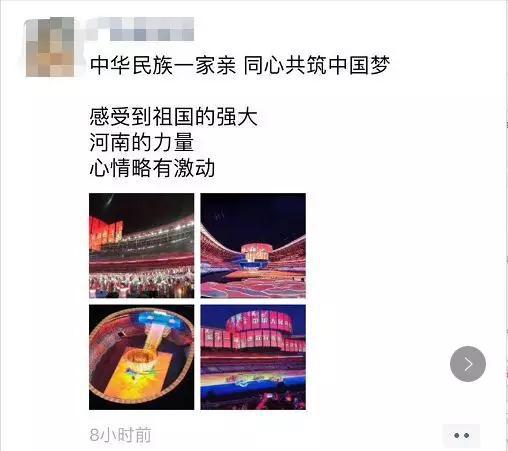This screenshot has width=508, height=451.
Task: Select the phrase 同心共筑中国梦
Action: (317, 65)
